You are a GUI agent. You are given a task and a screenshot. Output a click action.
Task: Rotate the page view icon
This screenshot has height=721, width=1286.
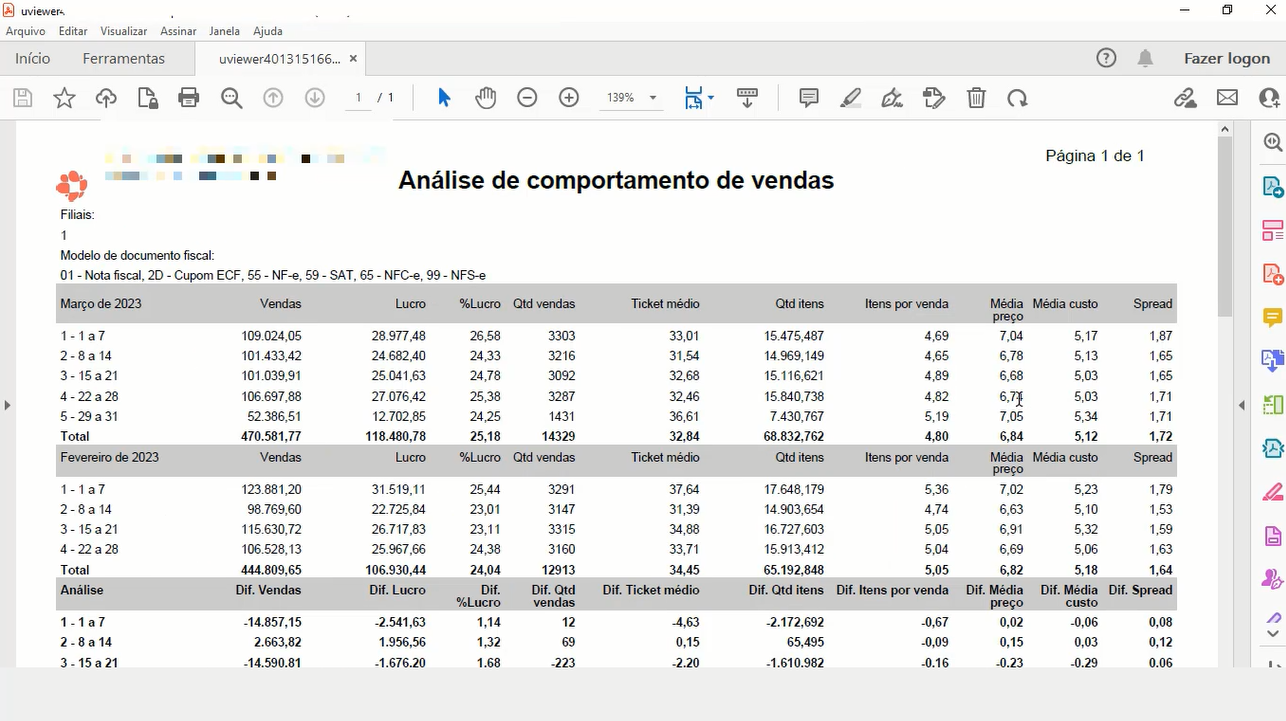(1017, 98)
